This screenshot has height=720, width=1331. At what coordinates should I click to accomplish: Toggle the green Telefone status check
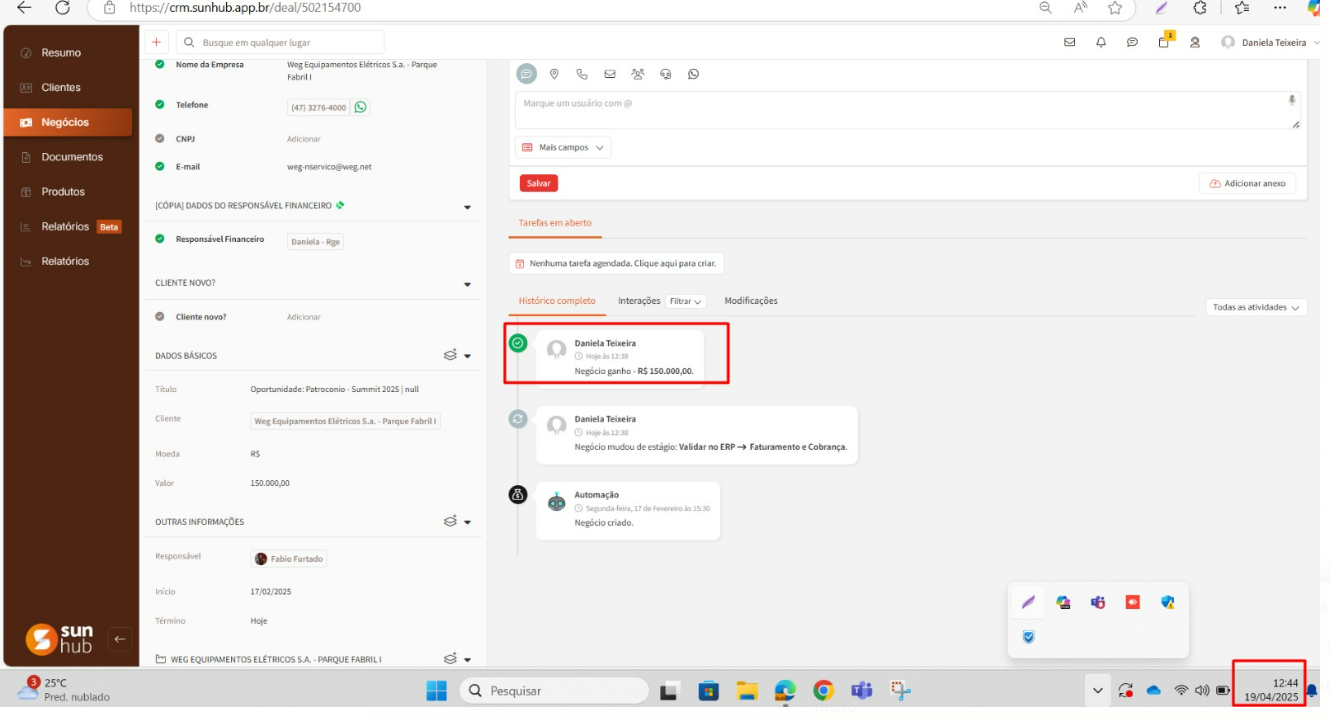pyautogui.click(x=160, y=105)
